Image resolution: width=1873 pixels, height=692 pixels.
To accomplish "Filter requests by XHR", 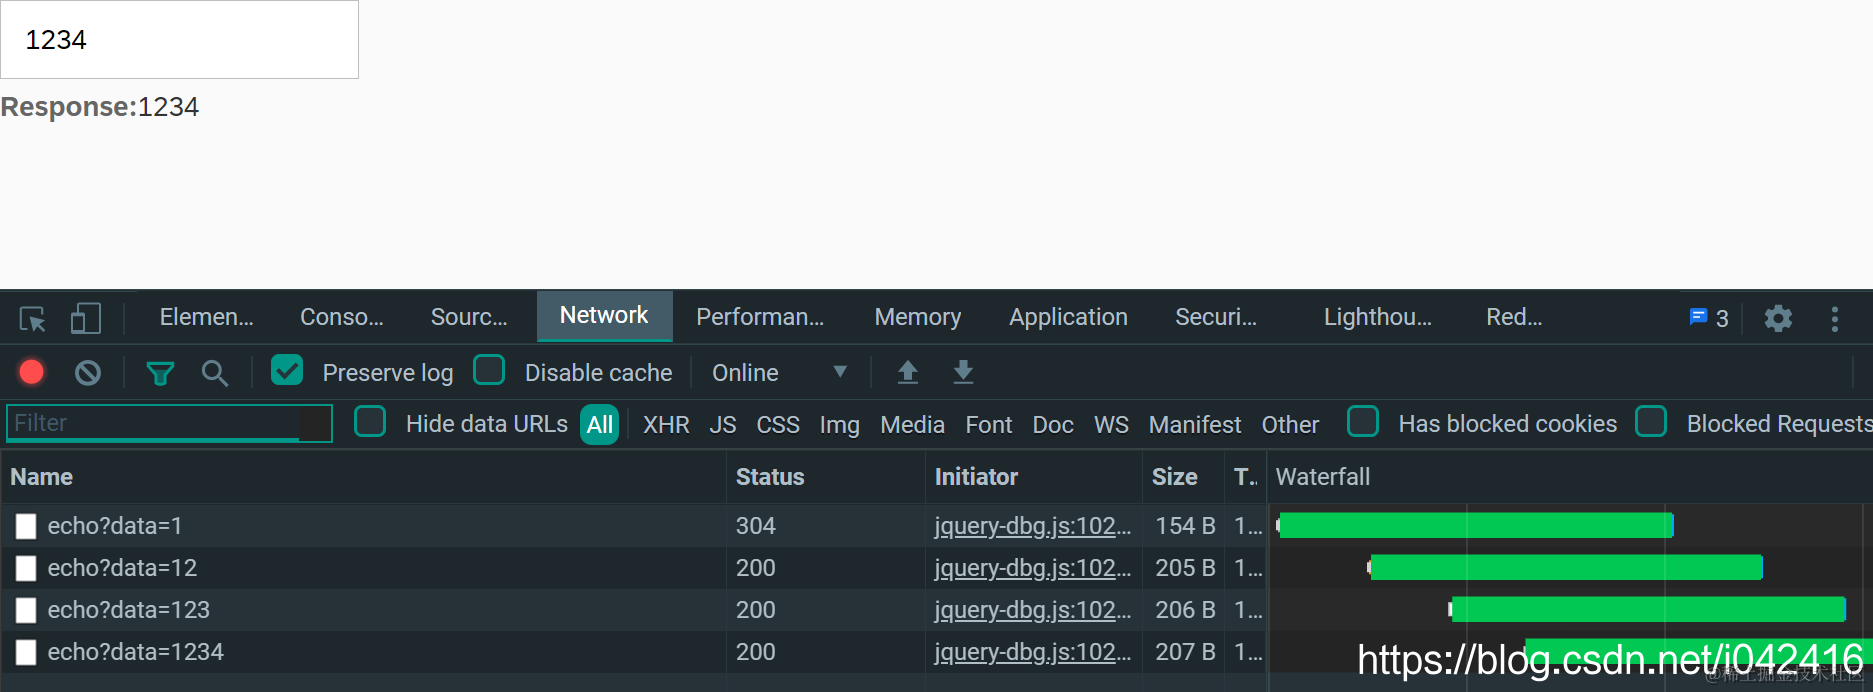I will [666, 425].
